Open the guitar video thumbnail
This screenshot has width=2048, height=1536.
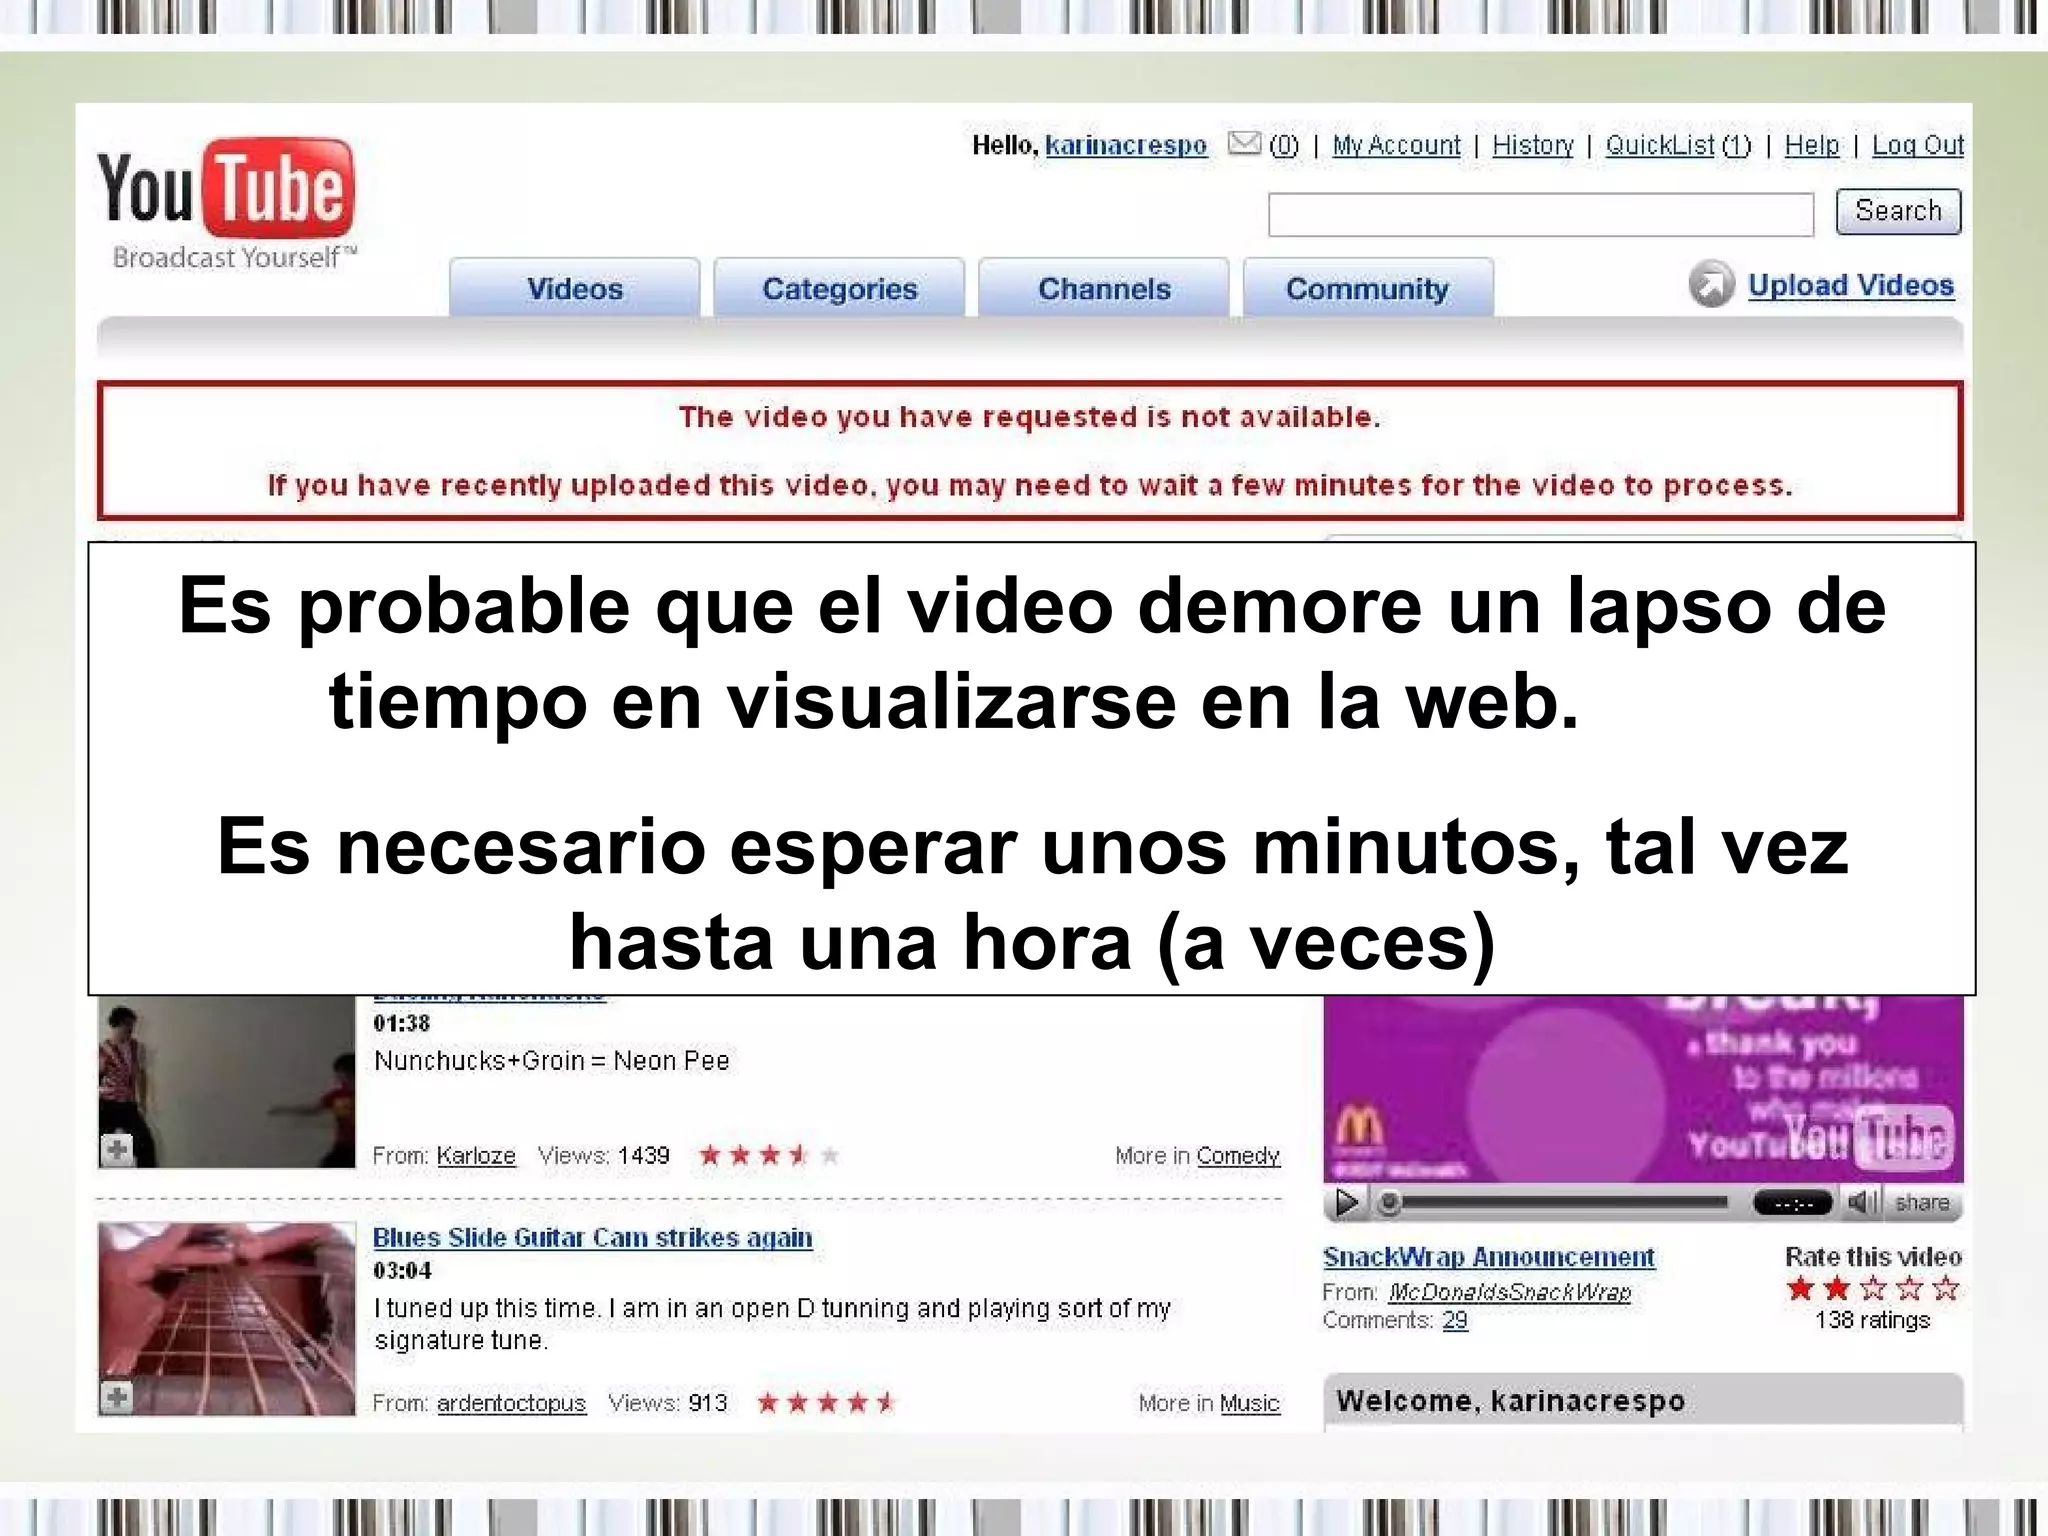point(227,1319)
